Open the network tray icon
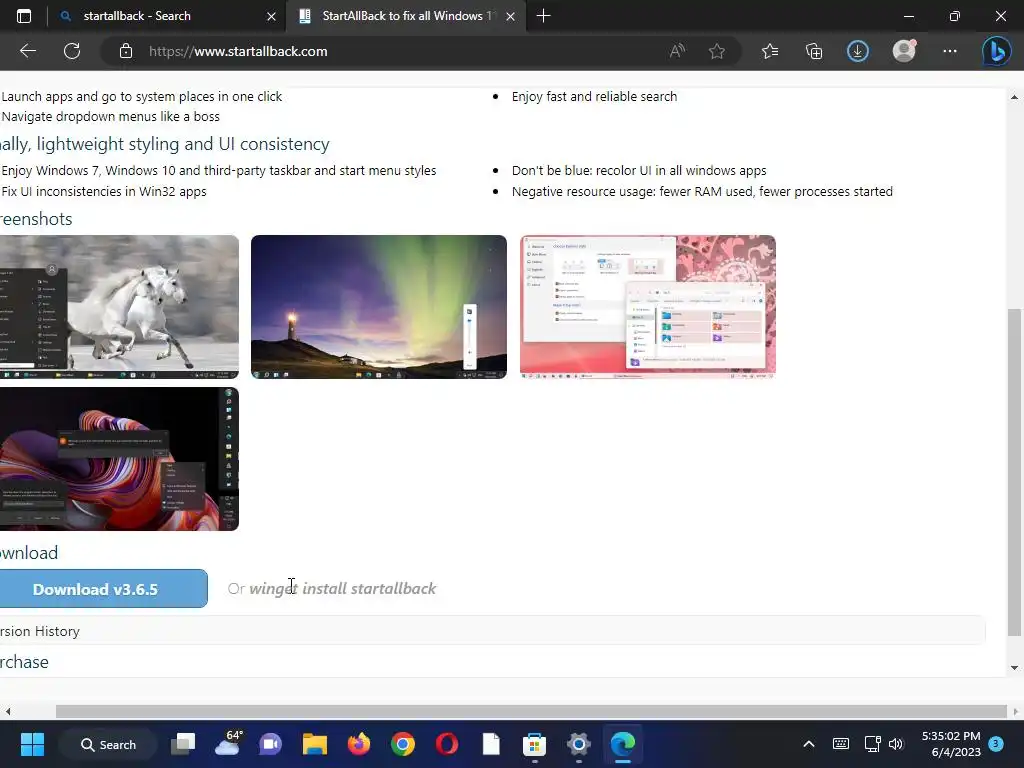Image resolution: width=1024 pixels, height=768 pixels. [872, 744]
